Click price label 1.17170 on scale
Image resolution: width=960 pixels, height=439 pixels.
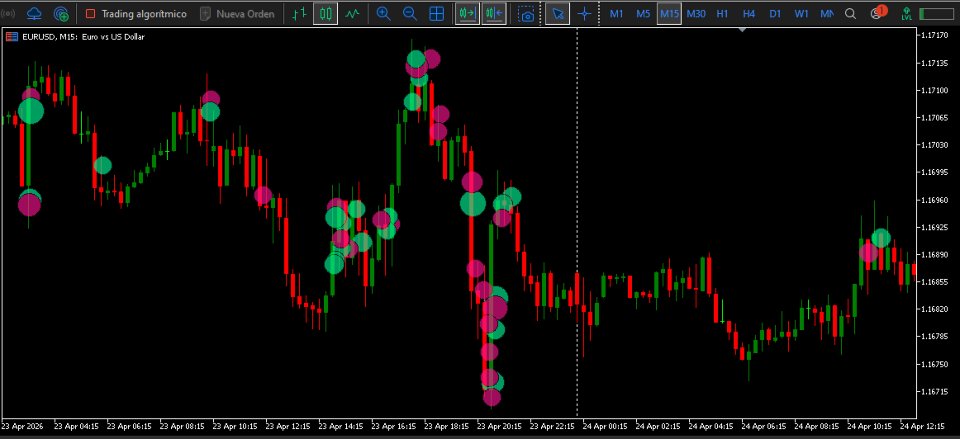click(933, 36)
